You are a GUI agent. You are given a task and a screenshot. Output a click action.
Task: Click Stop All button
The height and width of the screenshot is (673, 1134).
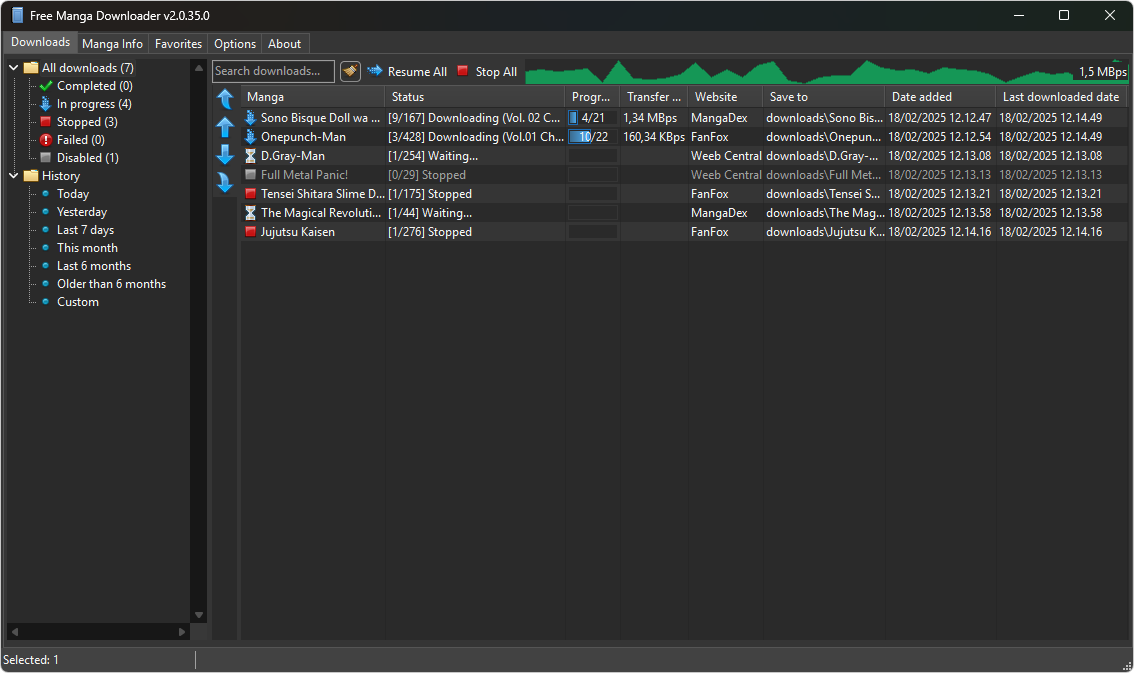487,71
